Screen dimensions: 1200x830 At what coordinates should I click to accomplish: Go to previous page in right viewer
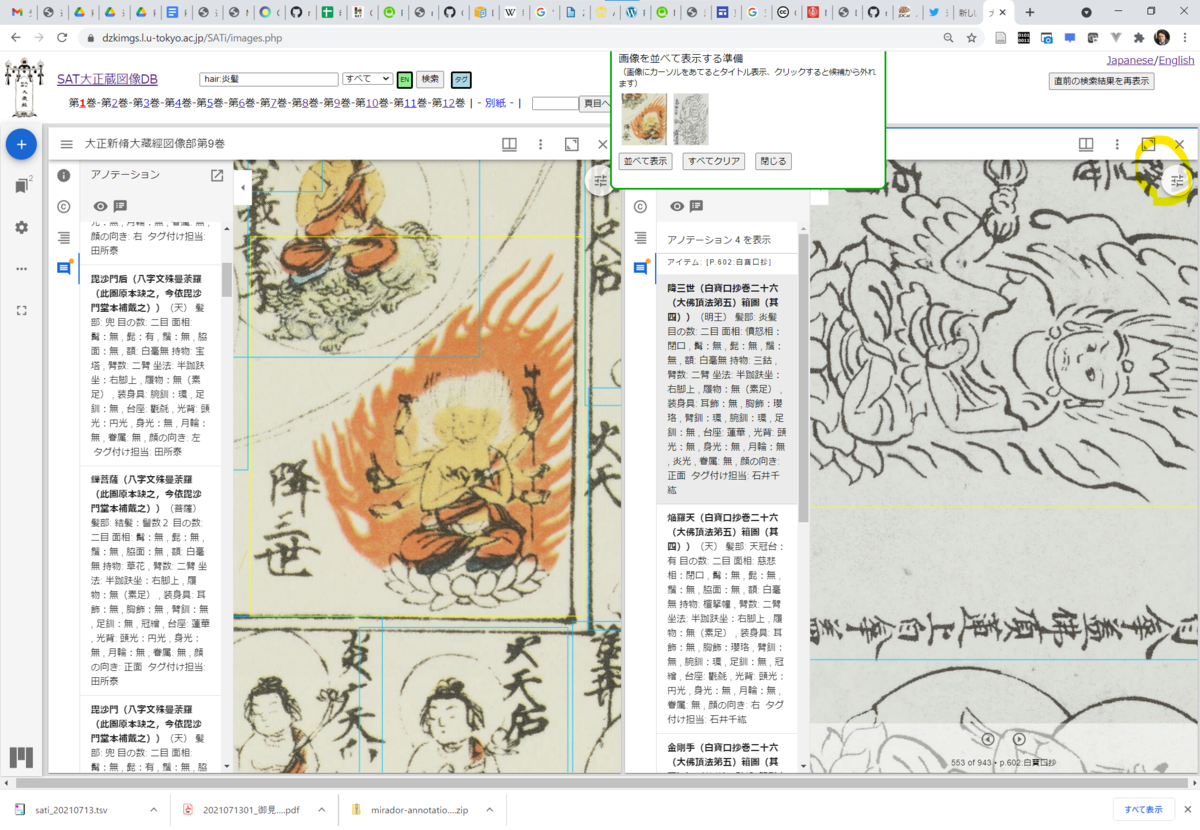click(988, 739)
